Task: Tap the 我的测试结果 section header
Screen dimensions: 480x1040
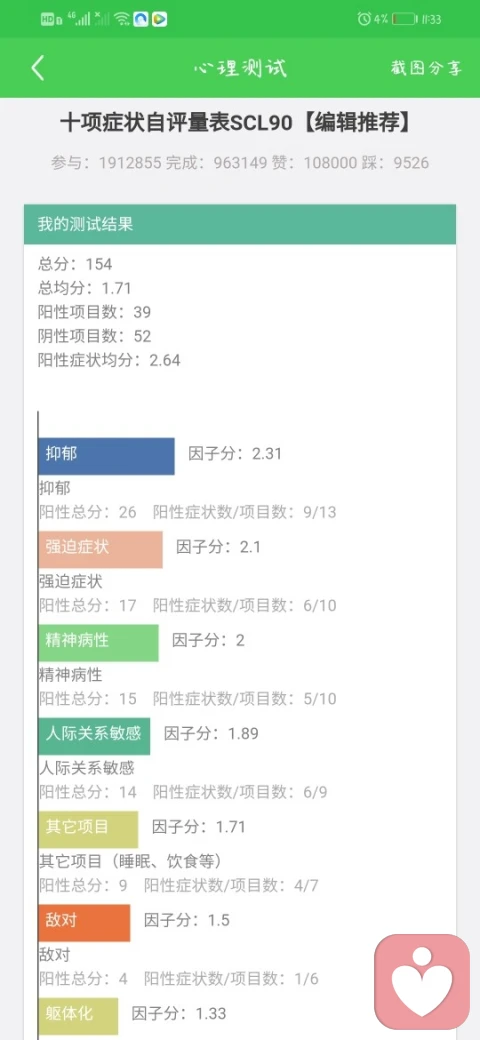Action: point(240,224)
